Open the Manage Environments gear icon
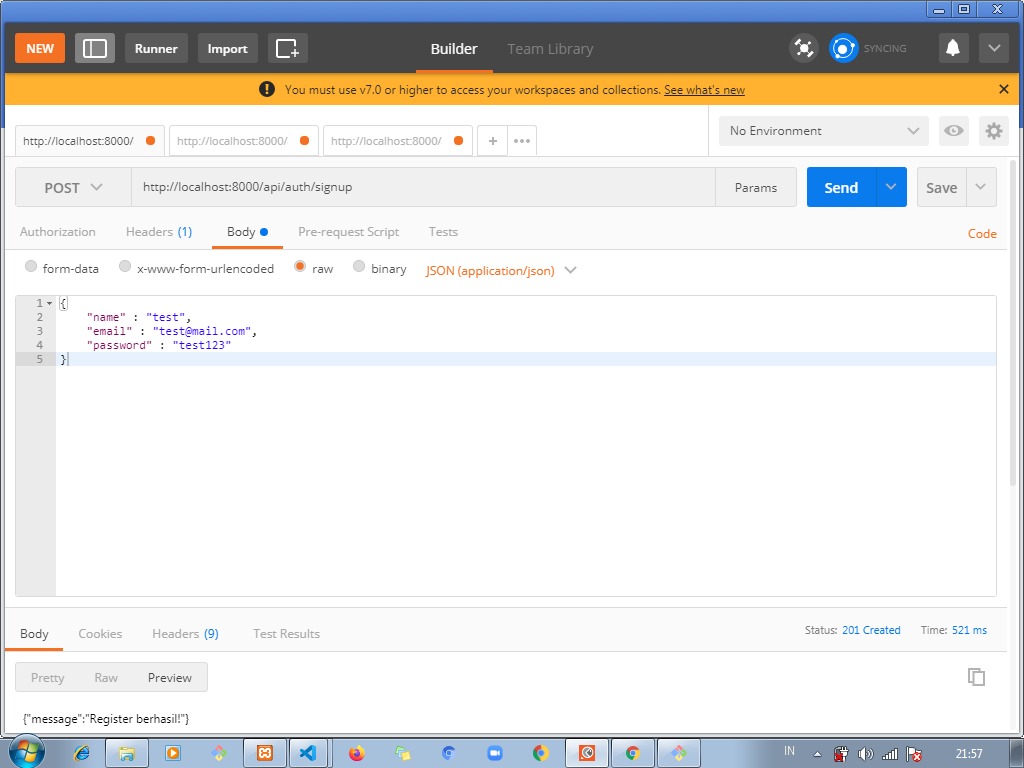This screenshot has width=1024, height=768. tap(994, 131)
